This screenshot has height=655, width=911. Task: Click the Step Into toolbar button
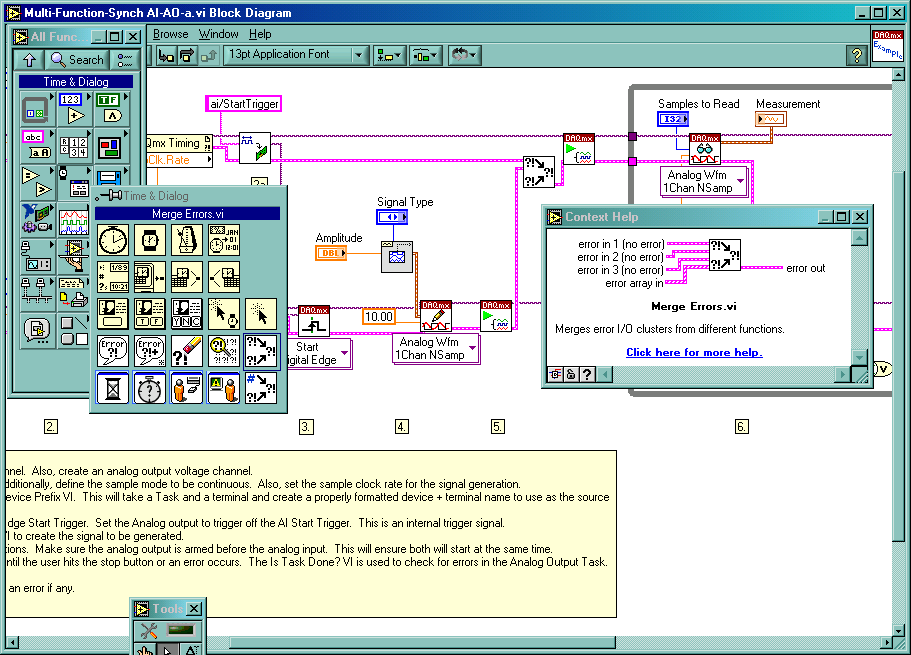click(166, 56)
